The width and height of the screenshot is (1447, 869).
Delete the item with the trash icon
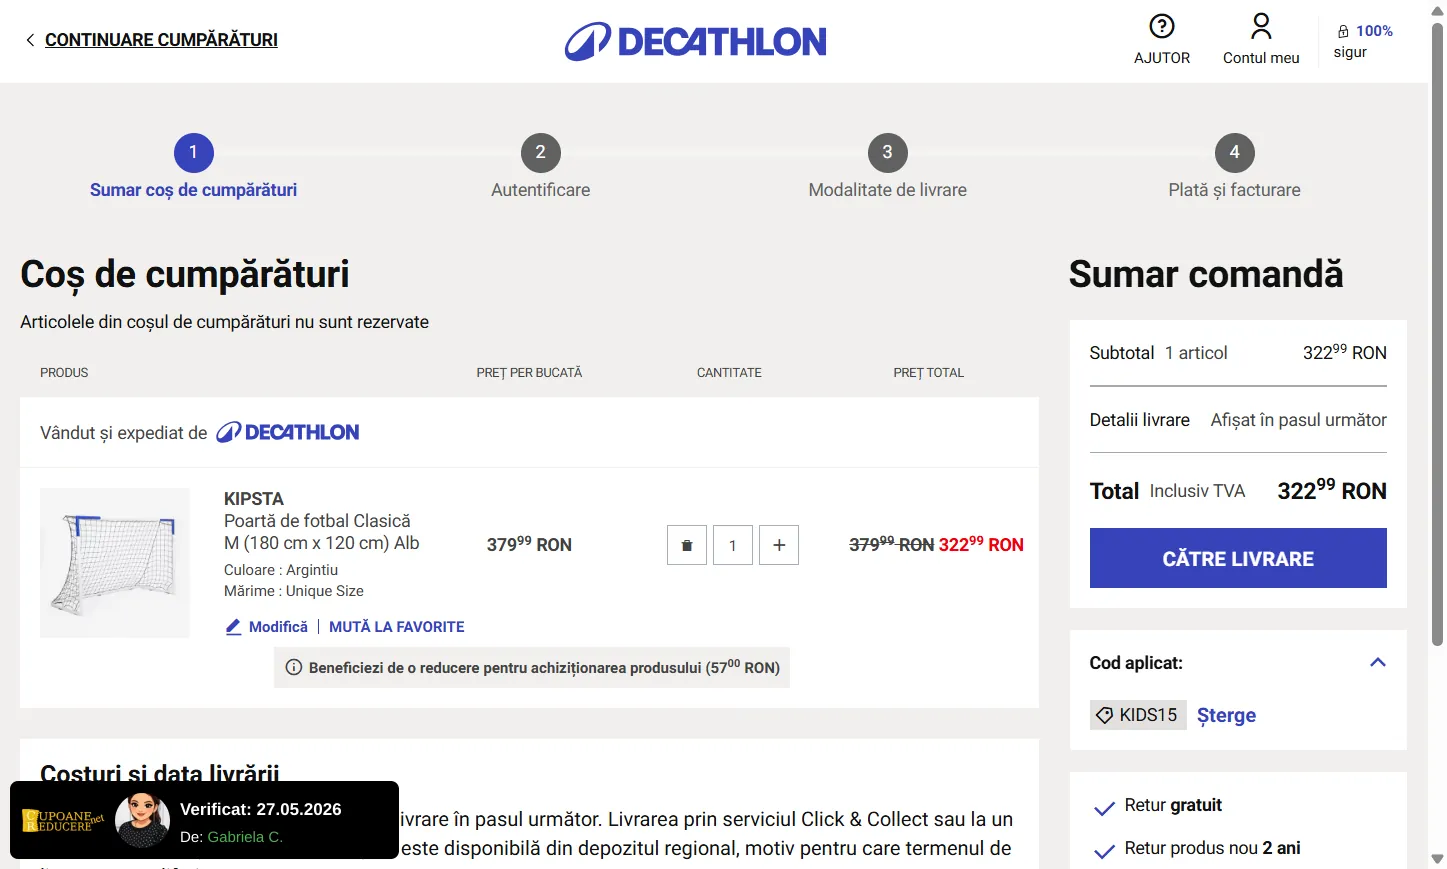(687, 545)
